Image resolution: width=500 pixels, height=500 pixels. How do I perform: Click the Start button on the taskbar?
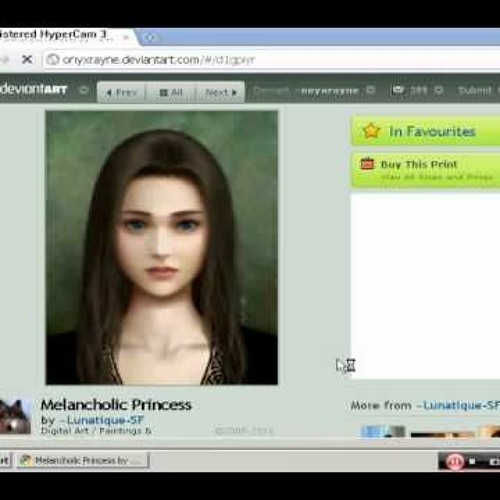tap(5, 461)
